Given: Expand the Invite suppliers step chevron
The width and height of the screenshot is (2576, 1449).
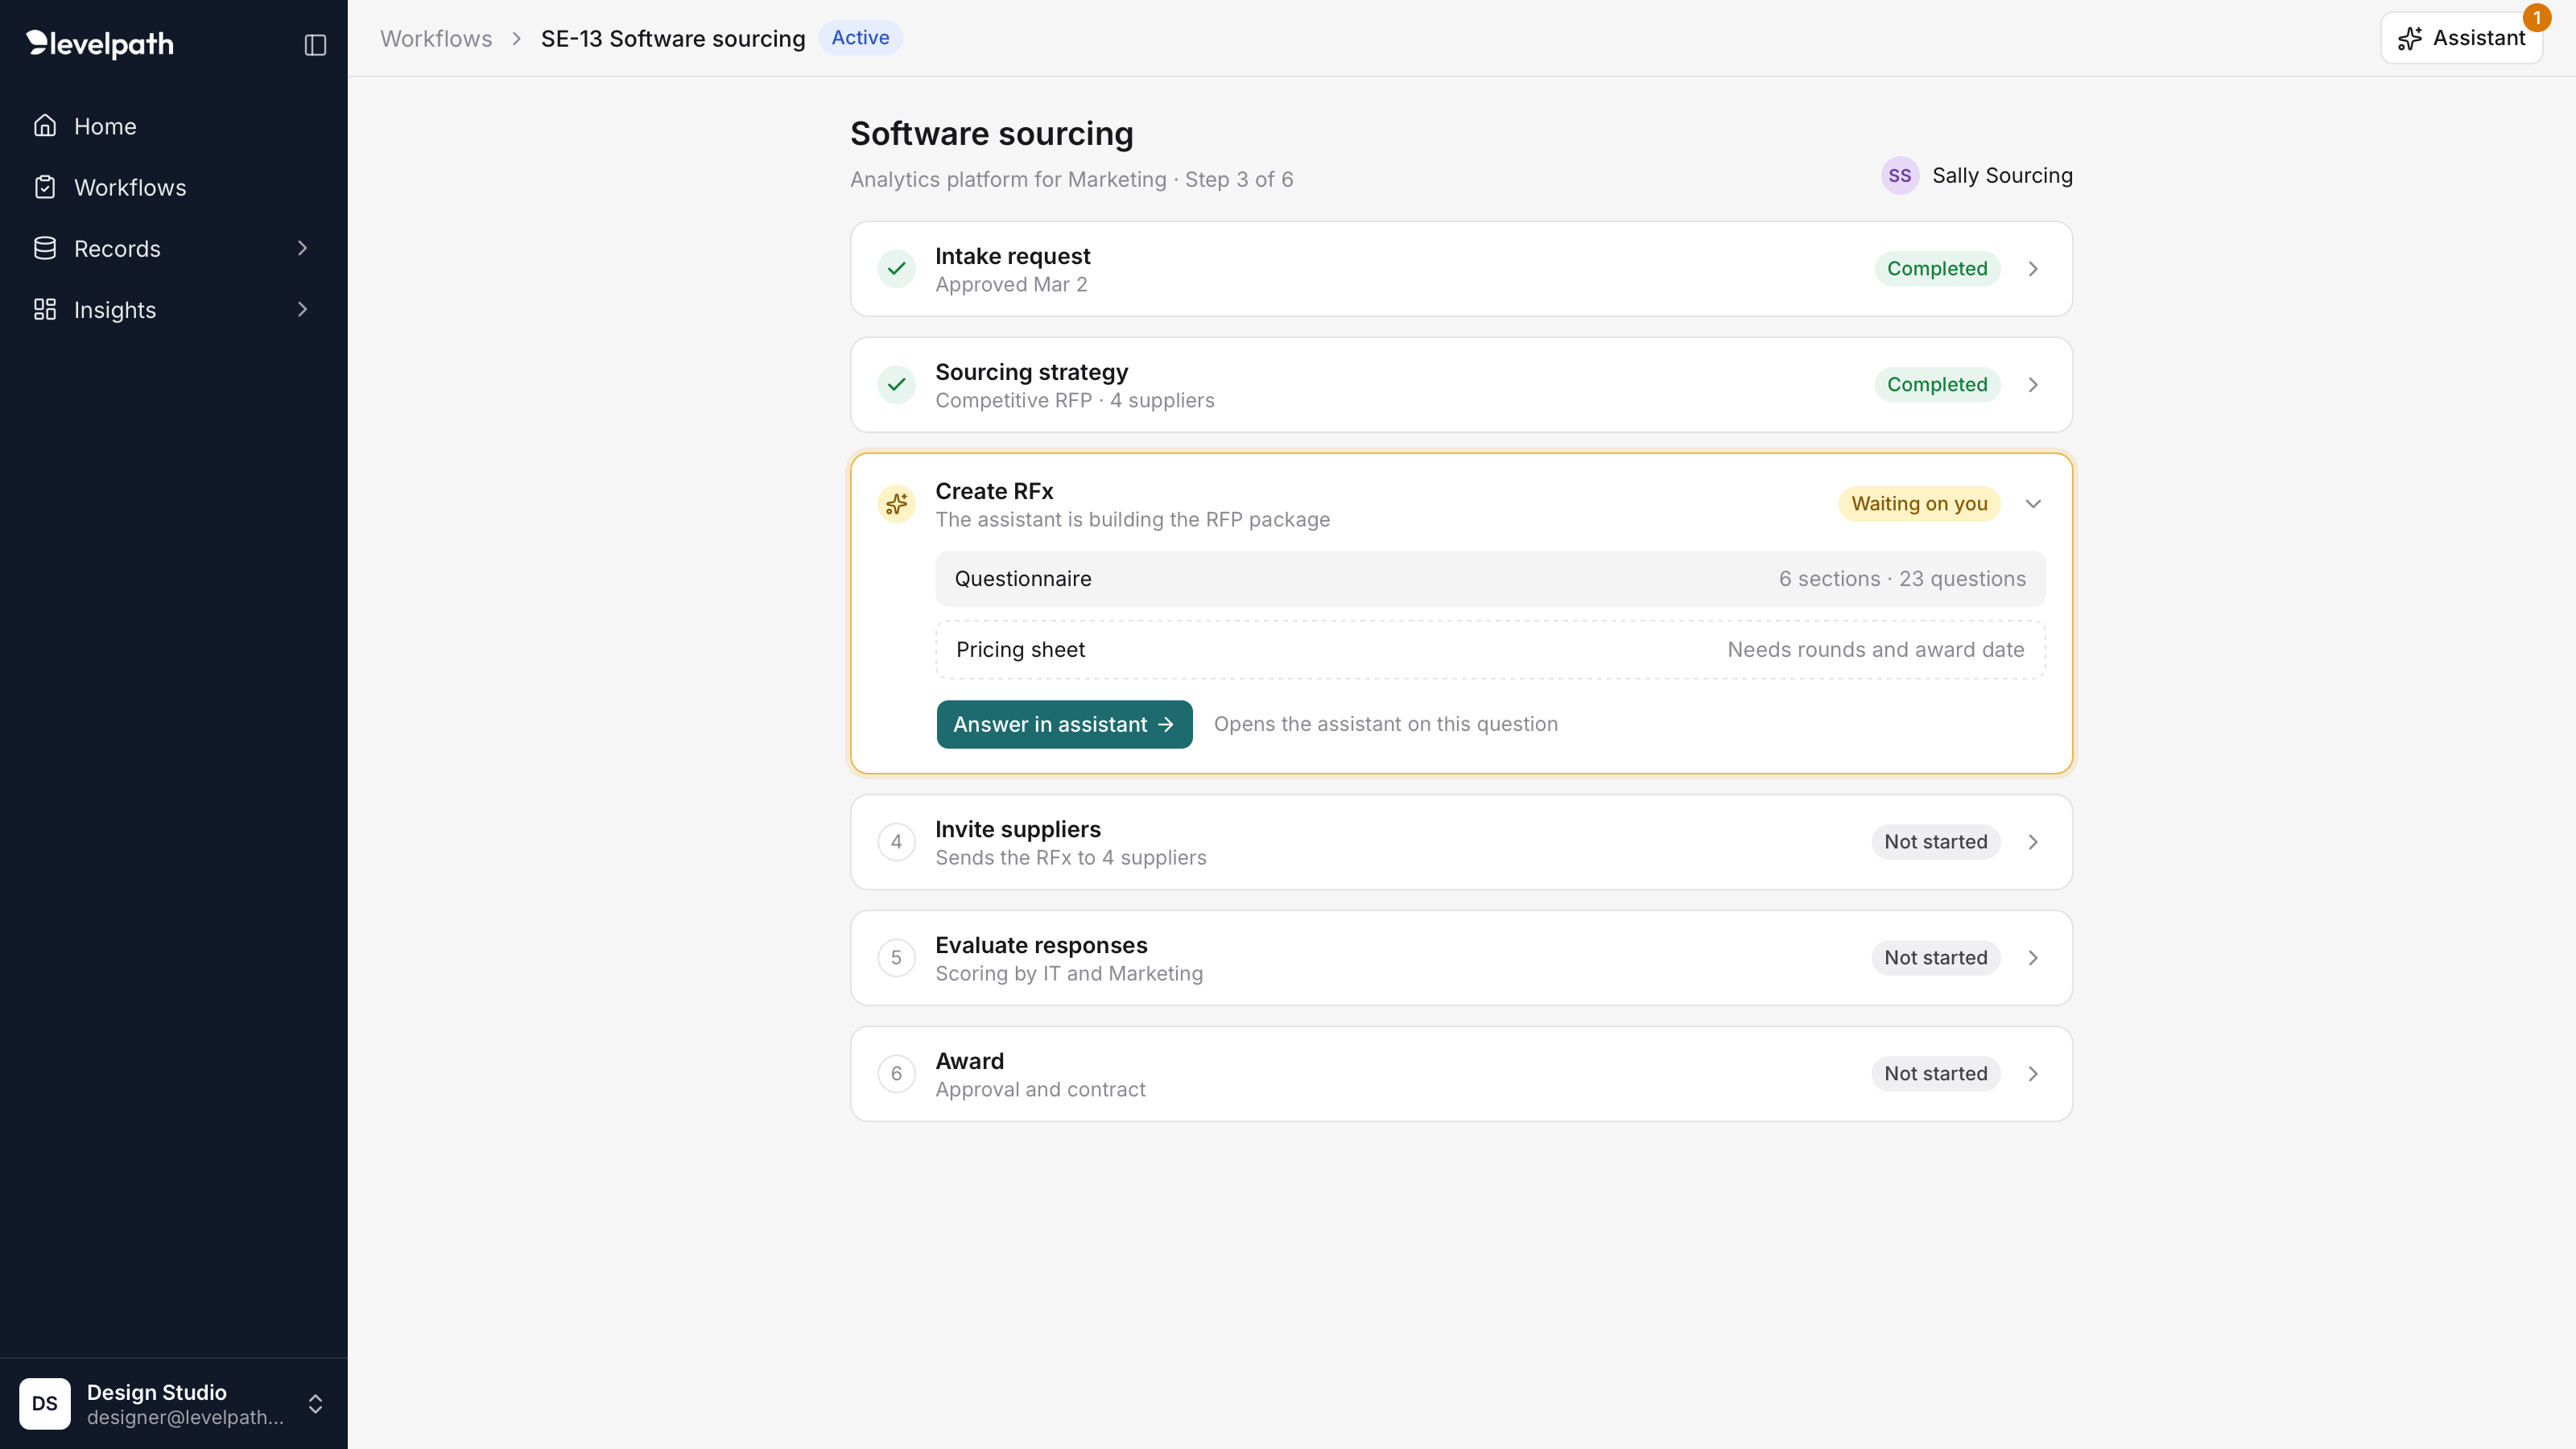Looking at the screenshot, I should [x=2033, y=842].
